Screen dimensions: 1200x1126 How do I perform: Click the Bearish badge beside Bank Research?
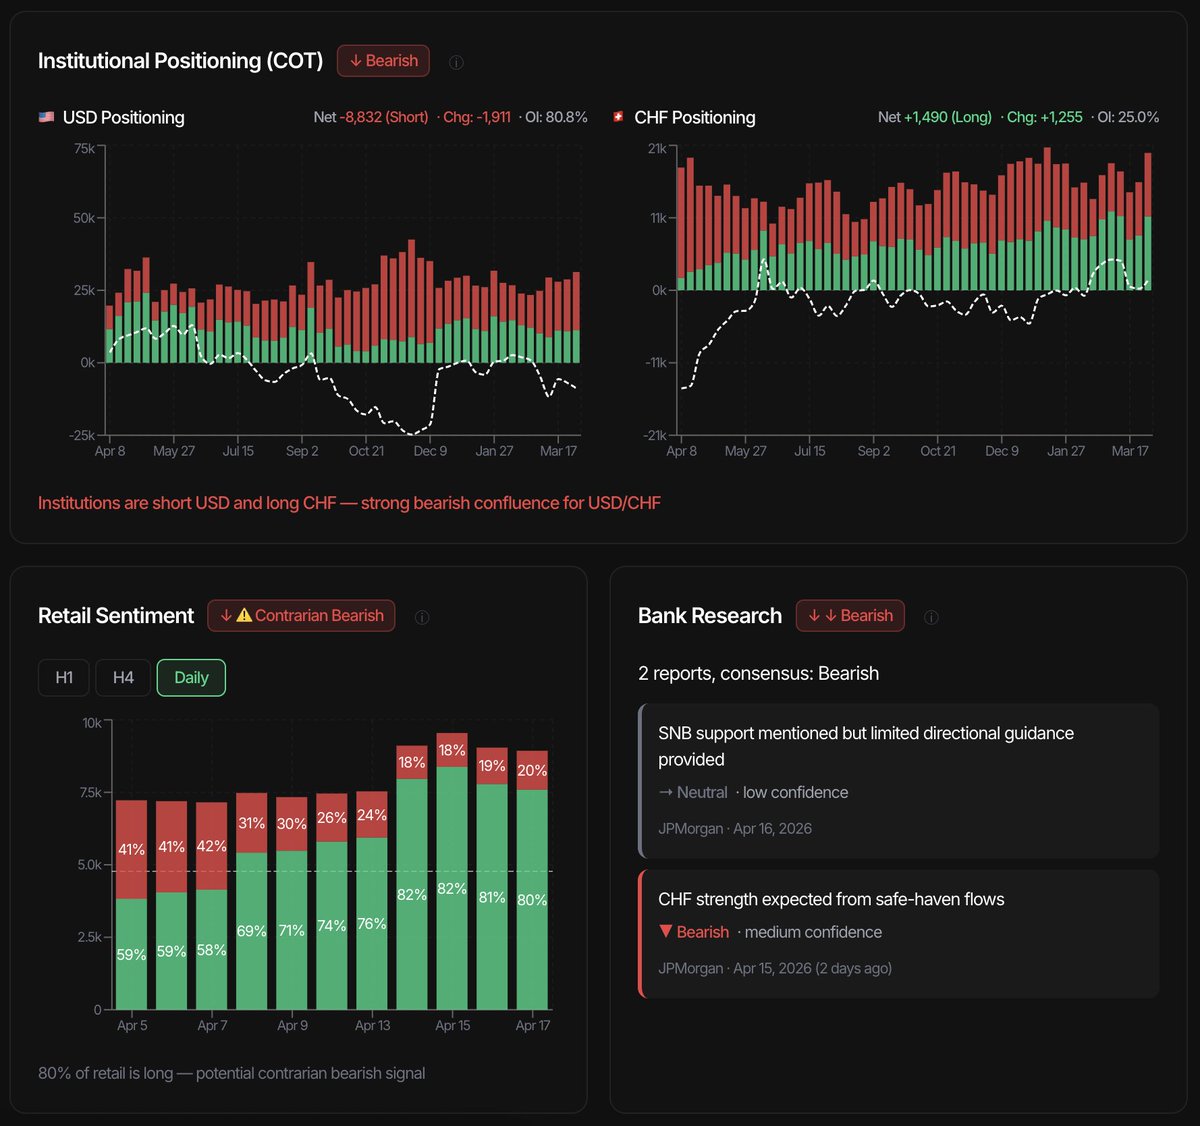coord(850,616)
